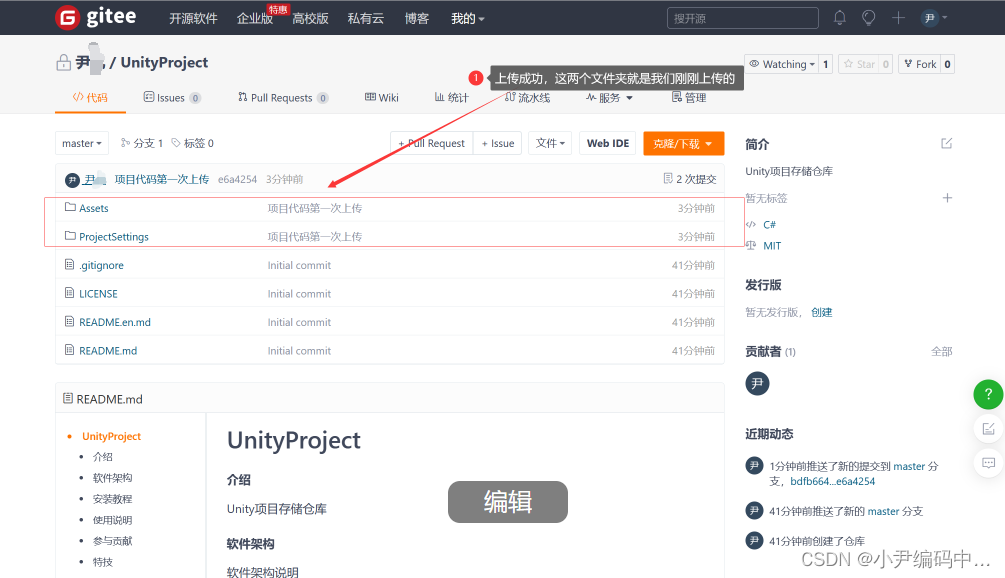Click the plus icon beside 暂无标签
Viewport: 1005px width, 578px height.
click(x=947, y=198)
